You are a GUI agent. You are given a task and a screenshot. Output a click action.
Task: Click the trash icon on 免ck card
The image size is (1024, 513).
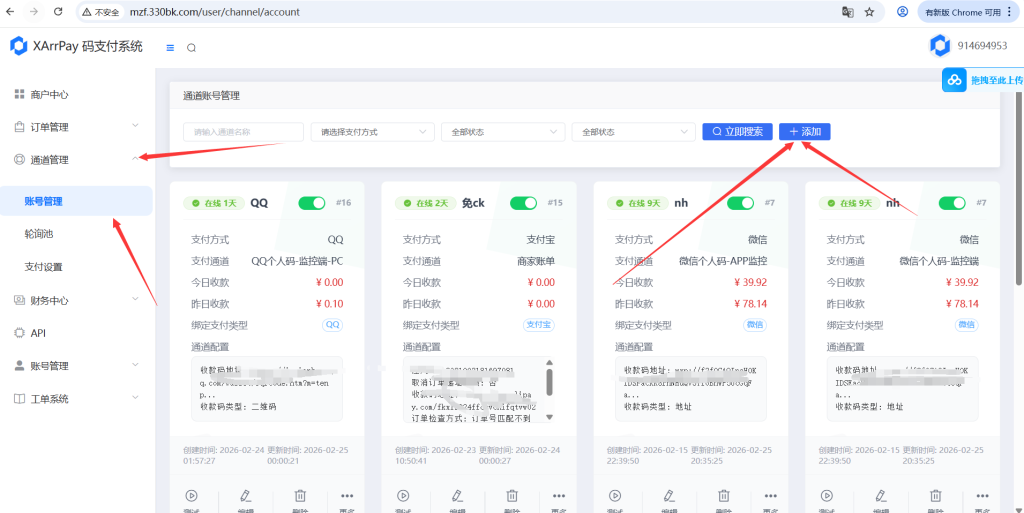pos(513,495)
